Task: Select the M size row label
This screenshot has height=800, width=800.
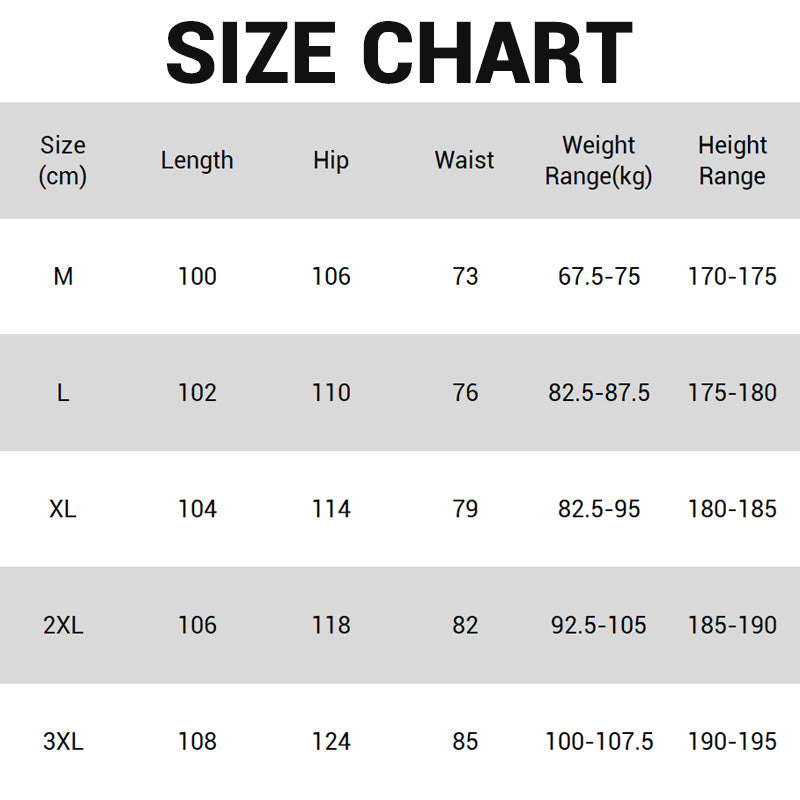Action: click(x=63, y=276)
